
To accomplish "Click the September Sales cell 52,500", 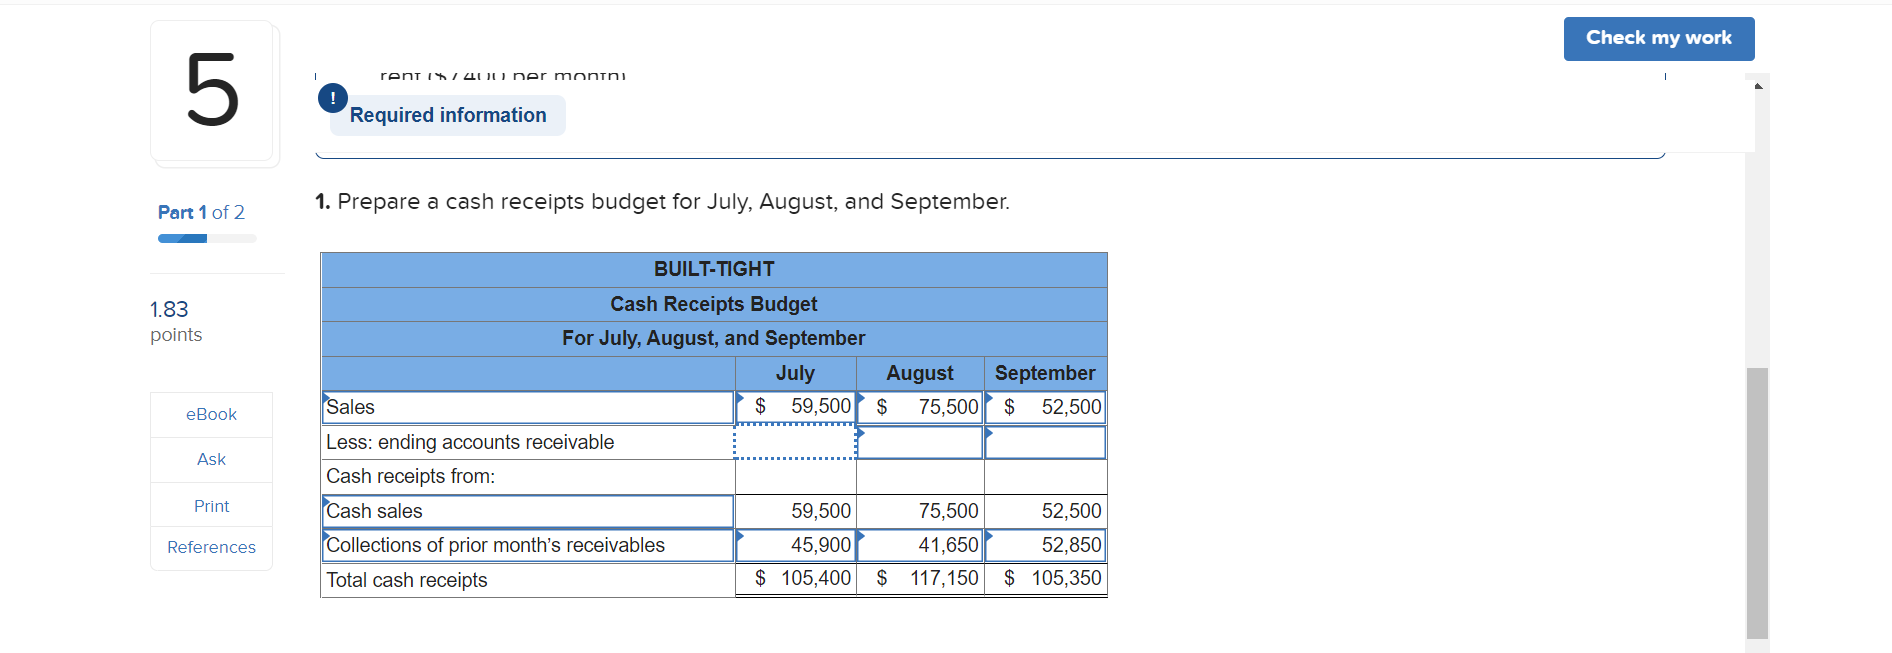I will (1046, 407).
